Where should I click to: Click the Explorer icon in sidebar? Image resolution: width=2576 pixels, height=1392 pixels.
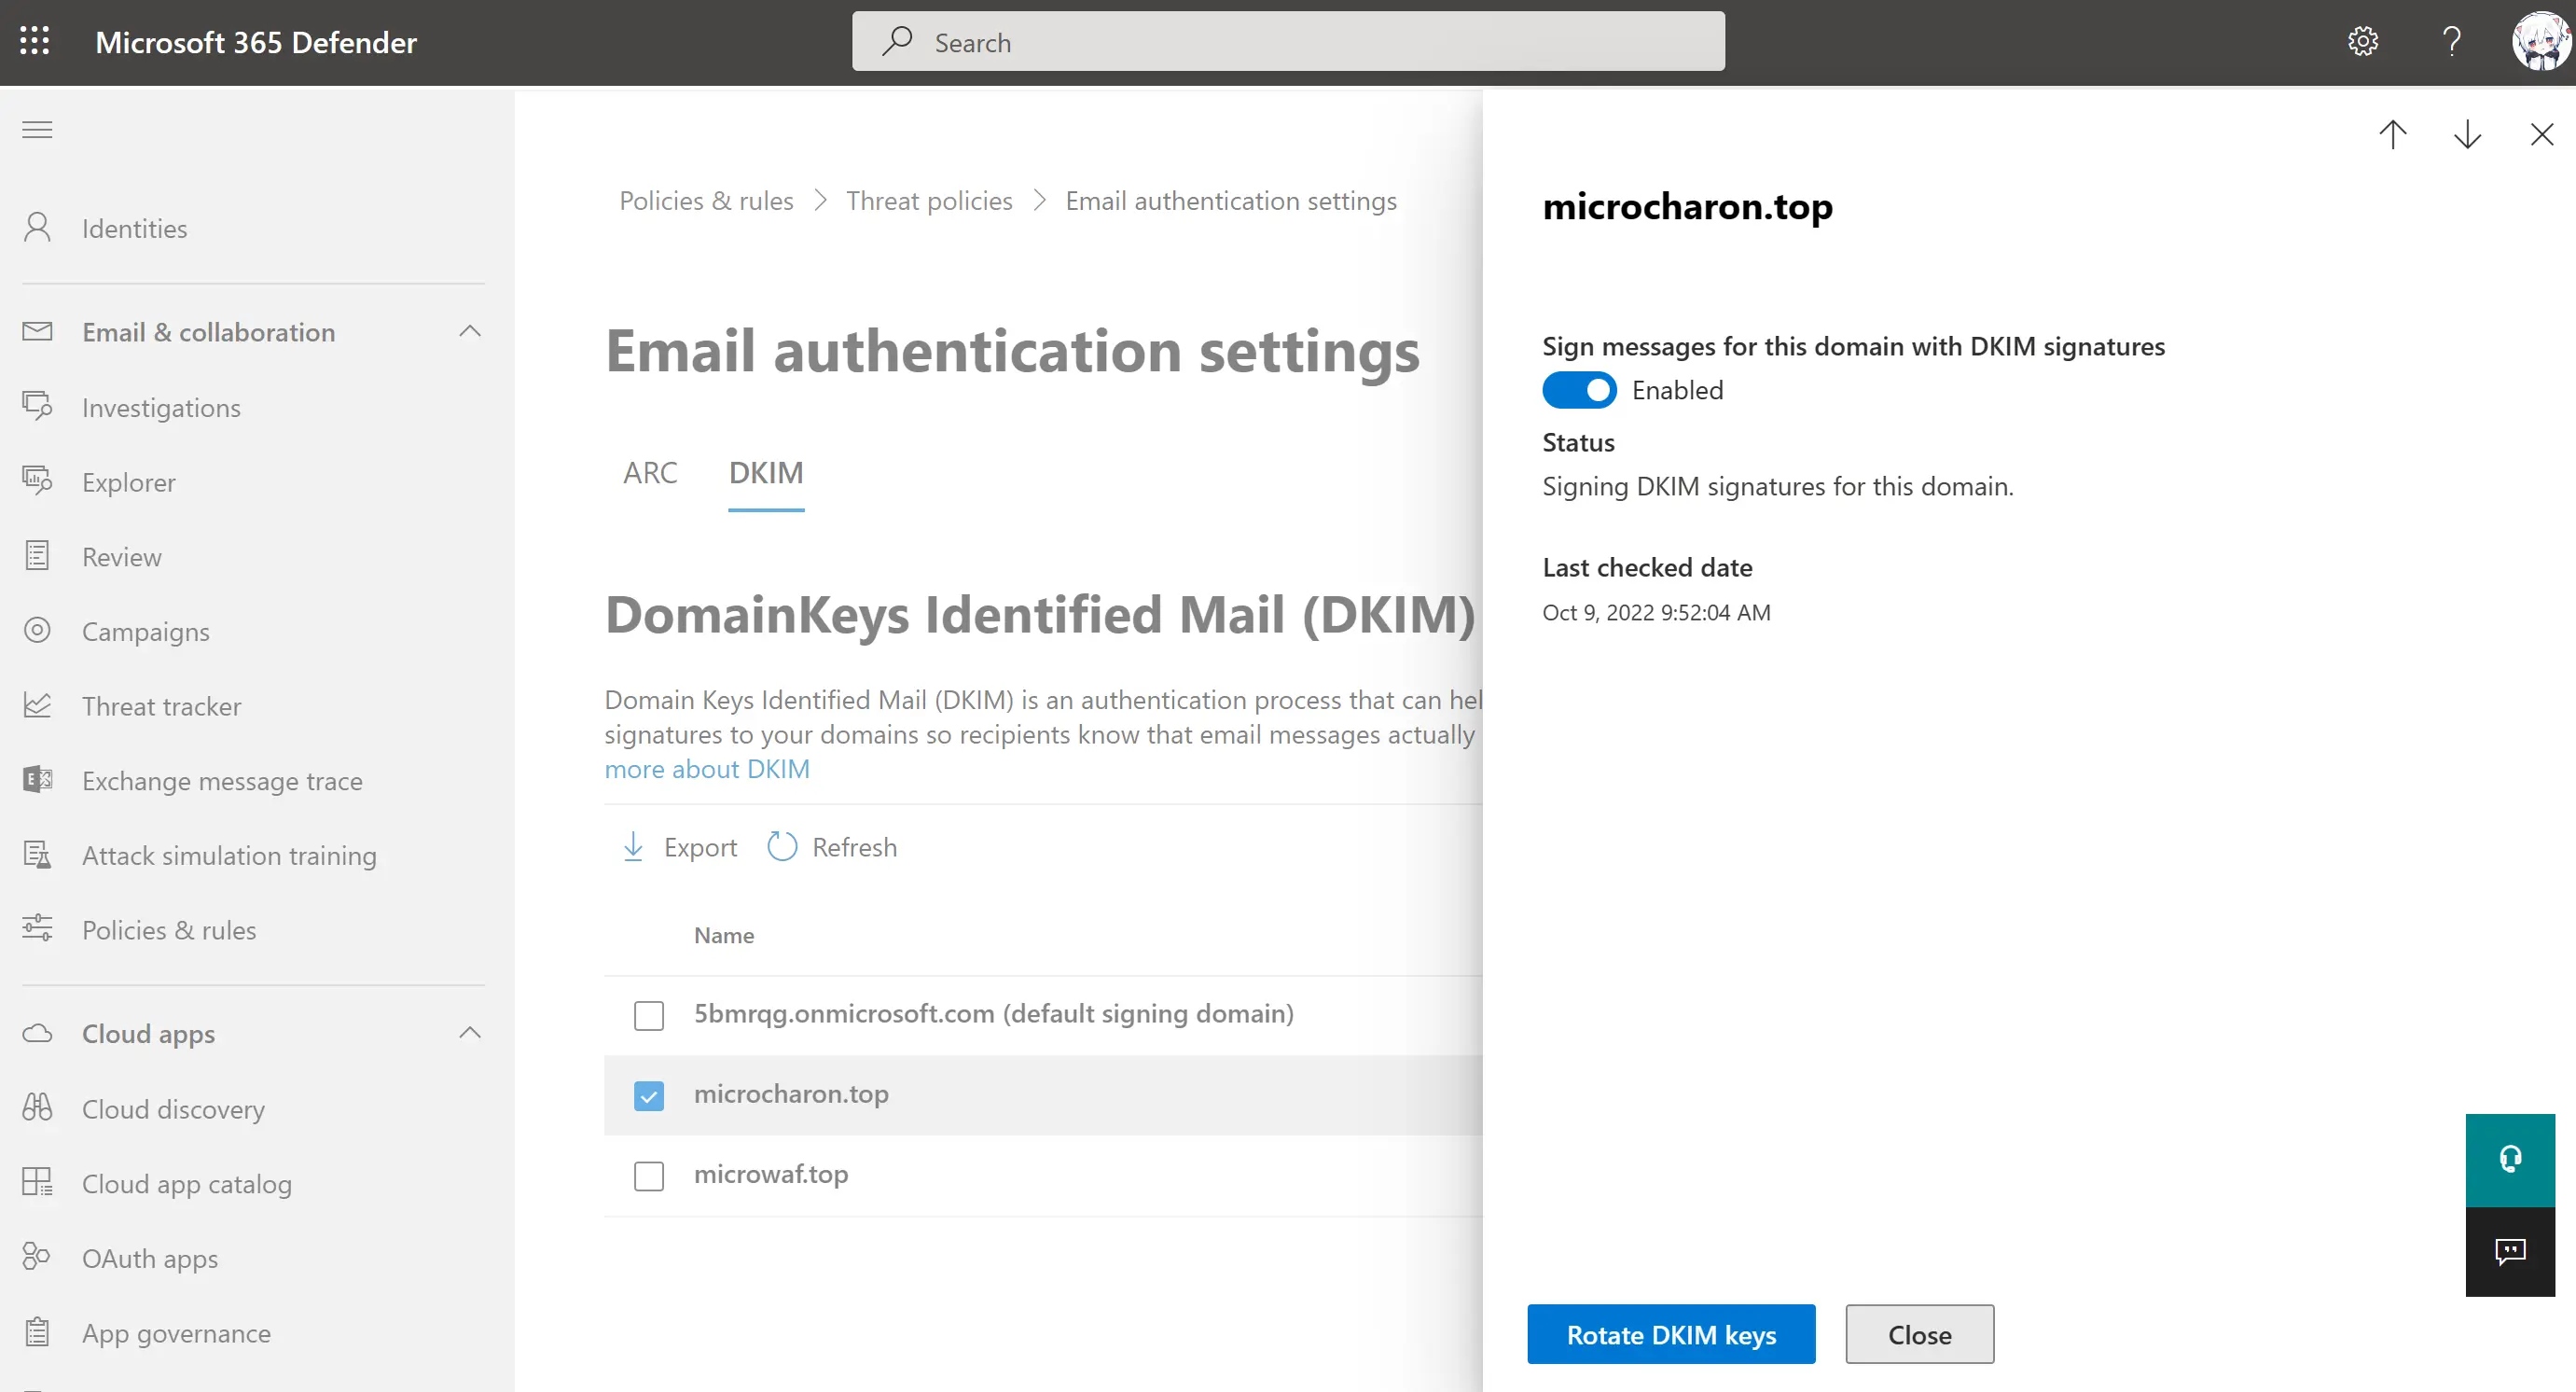pyautogui.click(x=37, y=481)
